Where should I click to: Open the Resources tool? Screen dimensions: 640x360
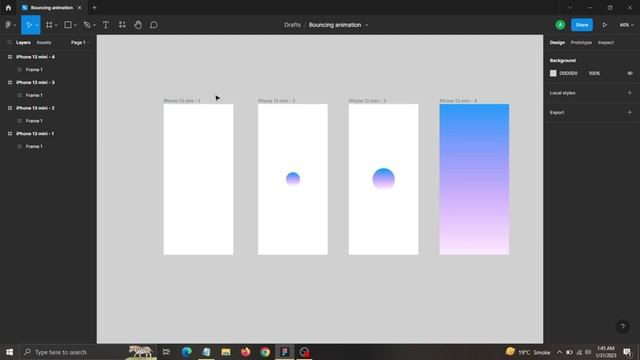122,25
